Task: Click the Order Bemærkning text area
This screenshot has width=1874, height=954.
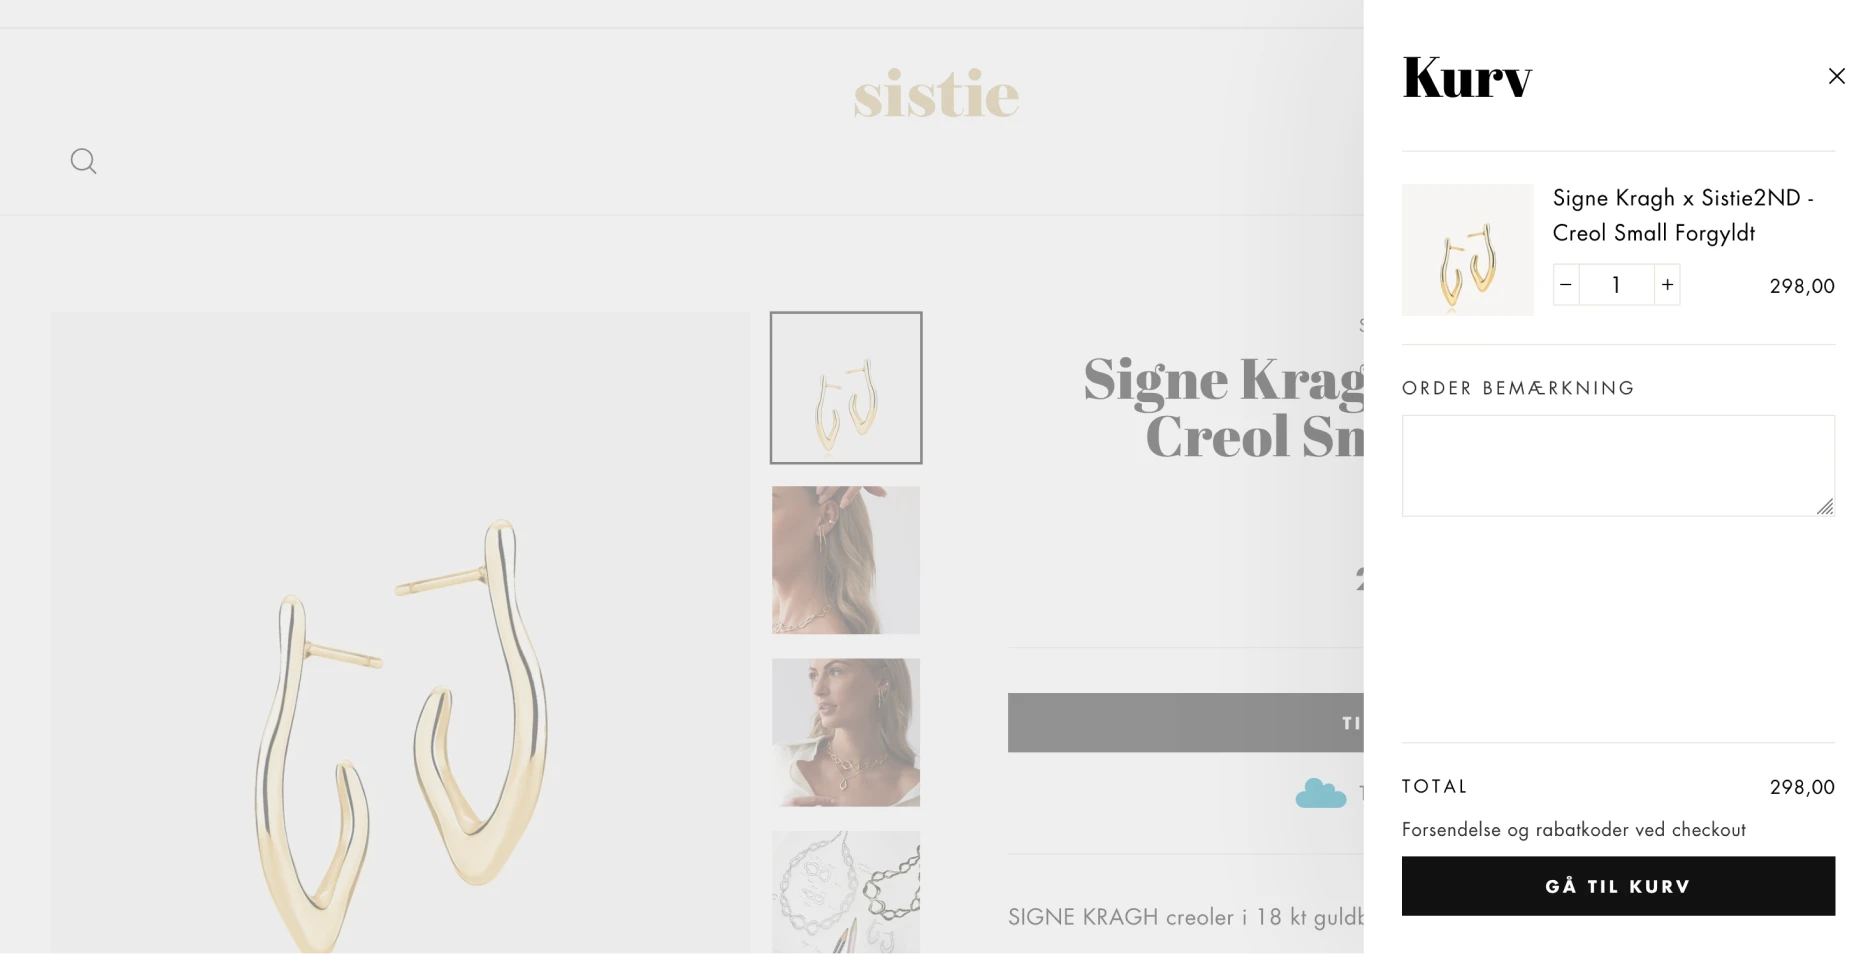Action: click(1618, 466)
